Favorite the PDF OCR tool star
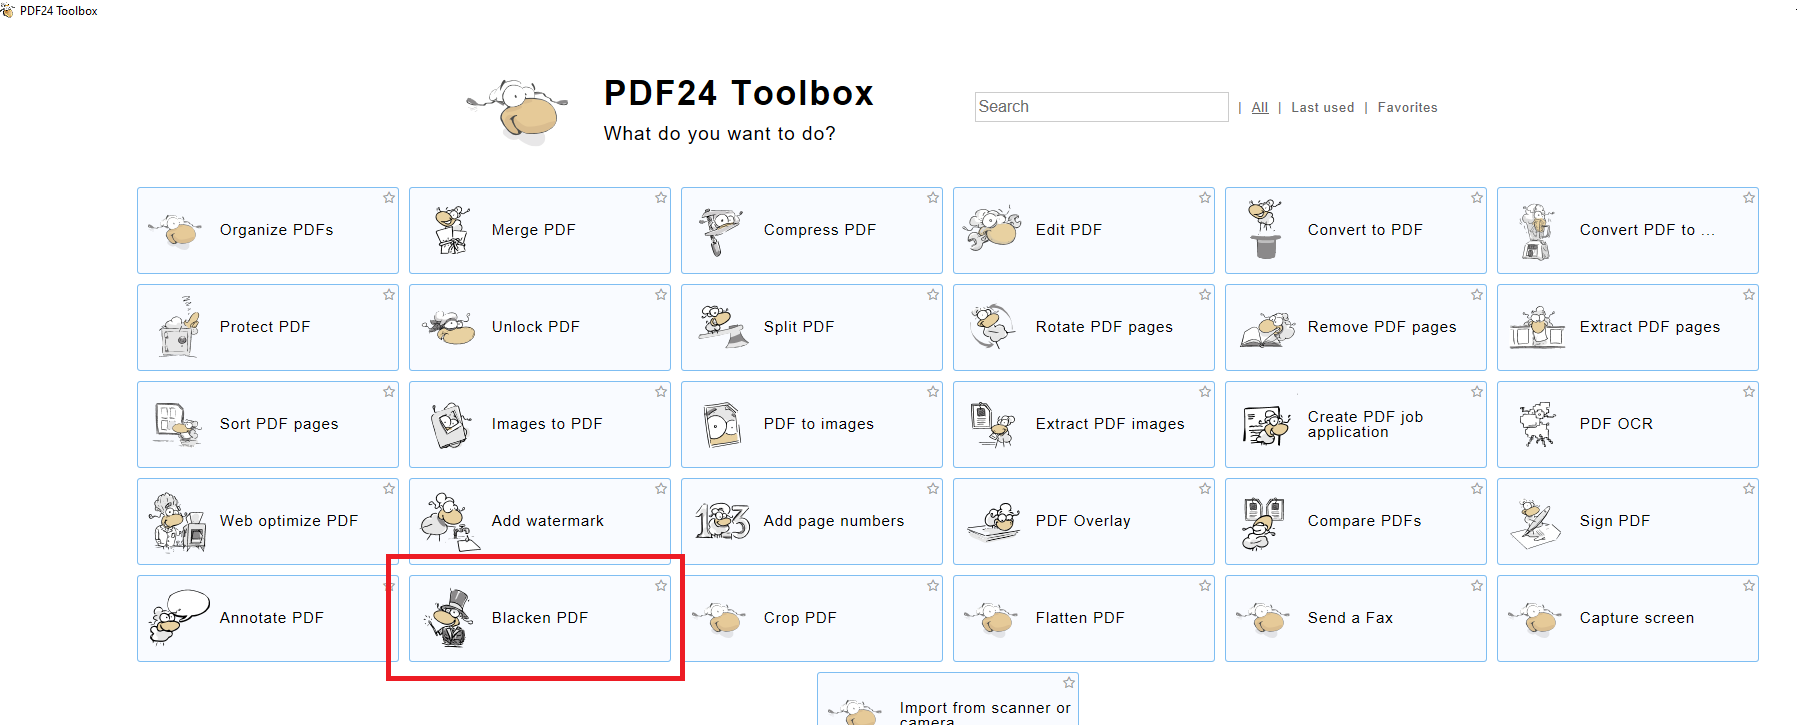The width and height of the screenshot is (1797, 725). click(1749, 392)
